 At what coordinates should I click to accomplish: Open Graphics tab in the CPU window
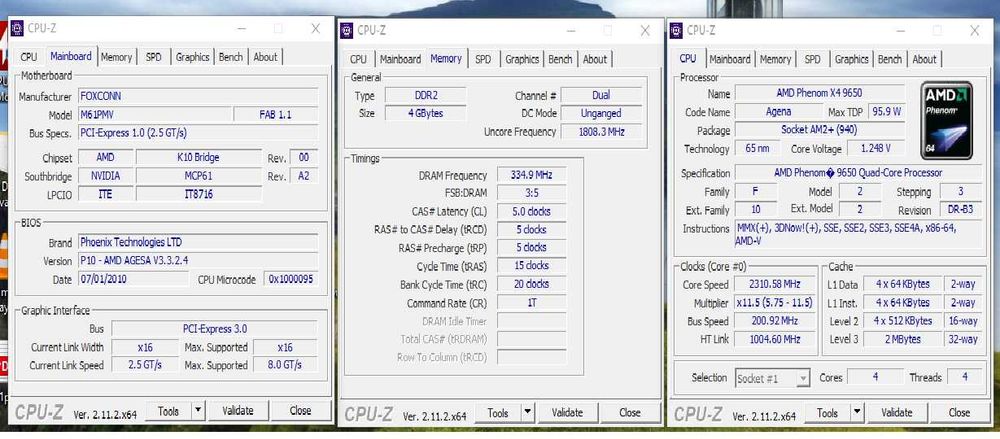click(851, 59)
